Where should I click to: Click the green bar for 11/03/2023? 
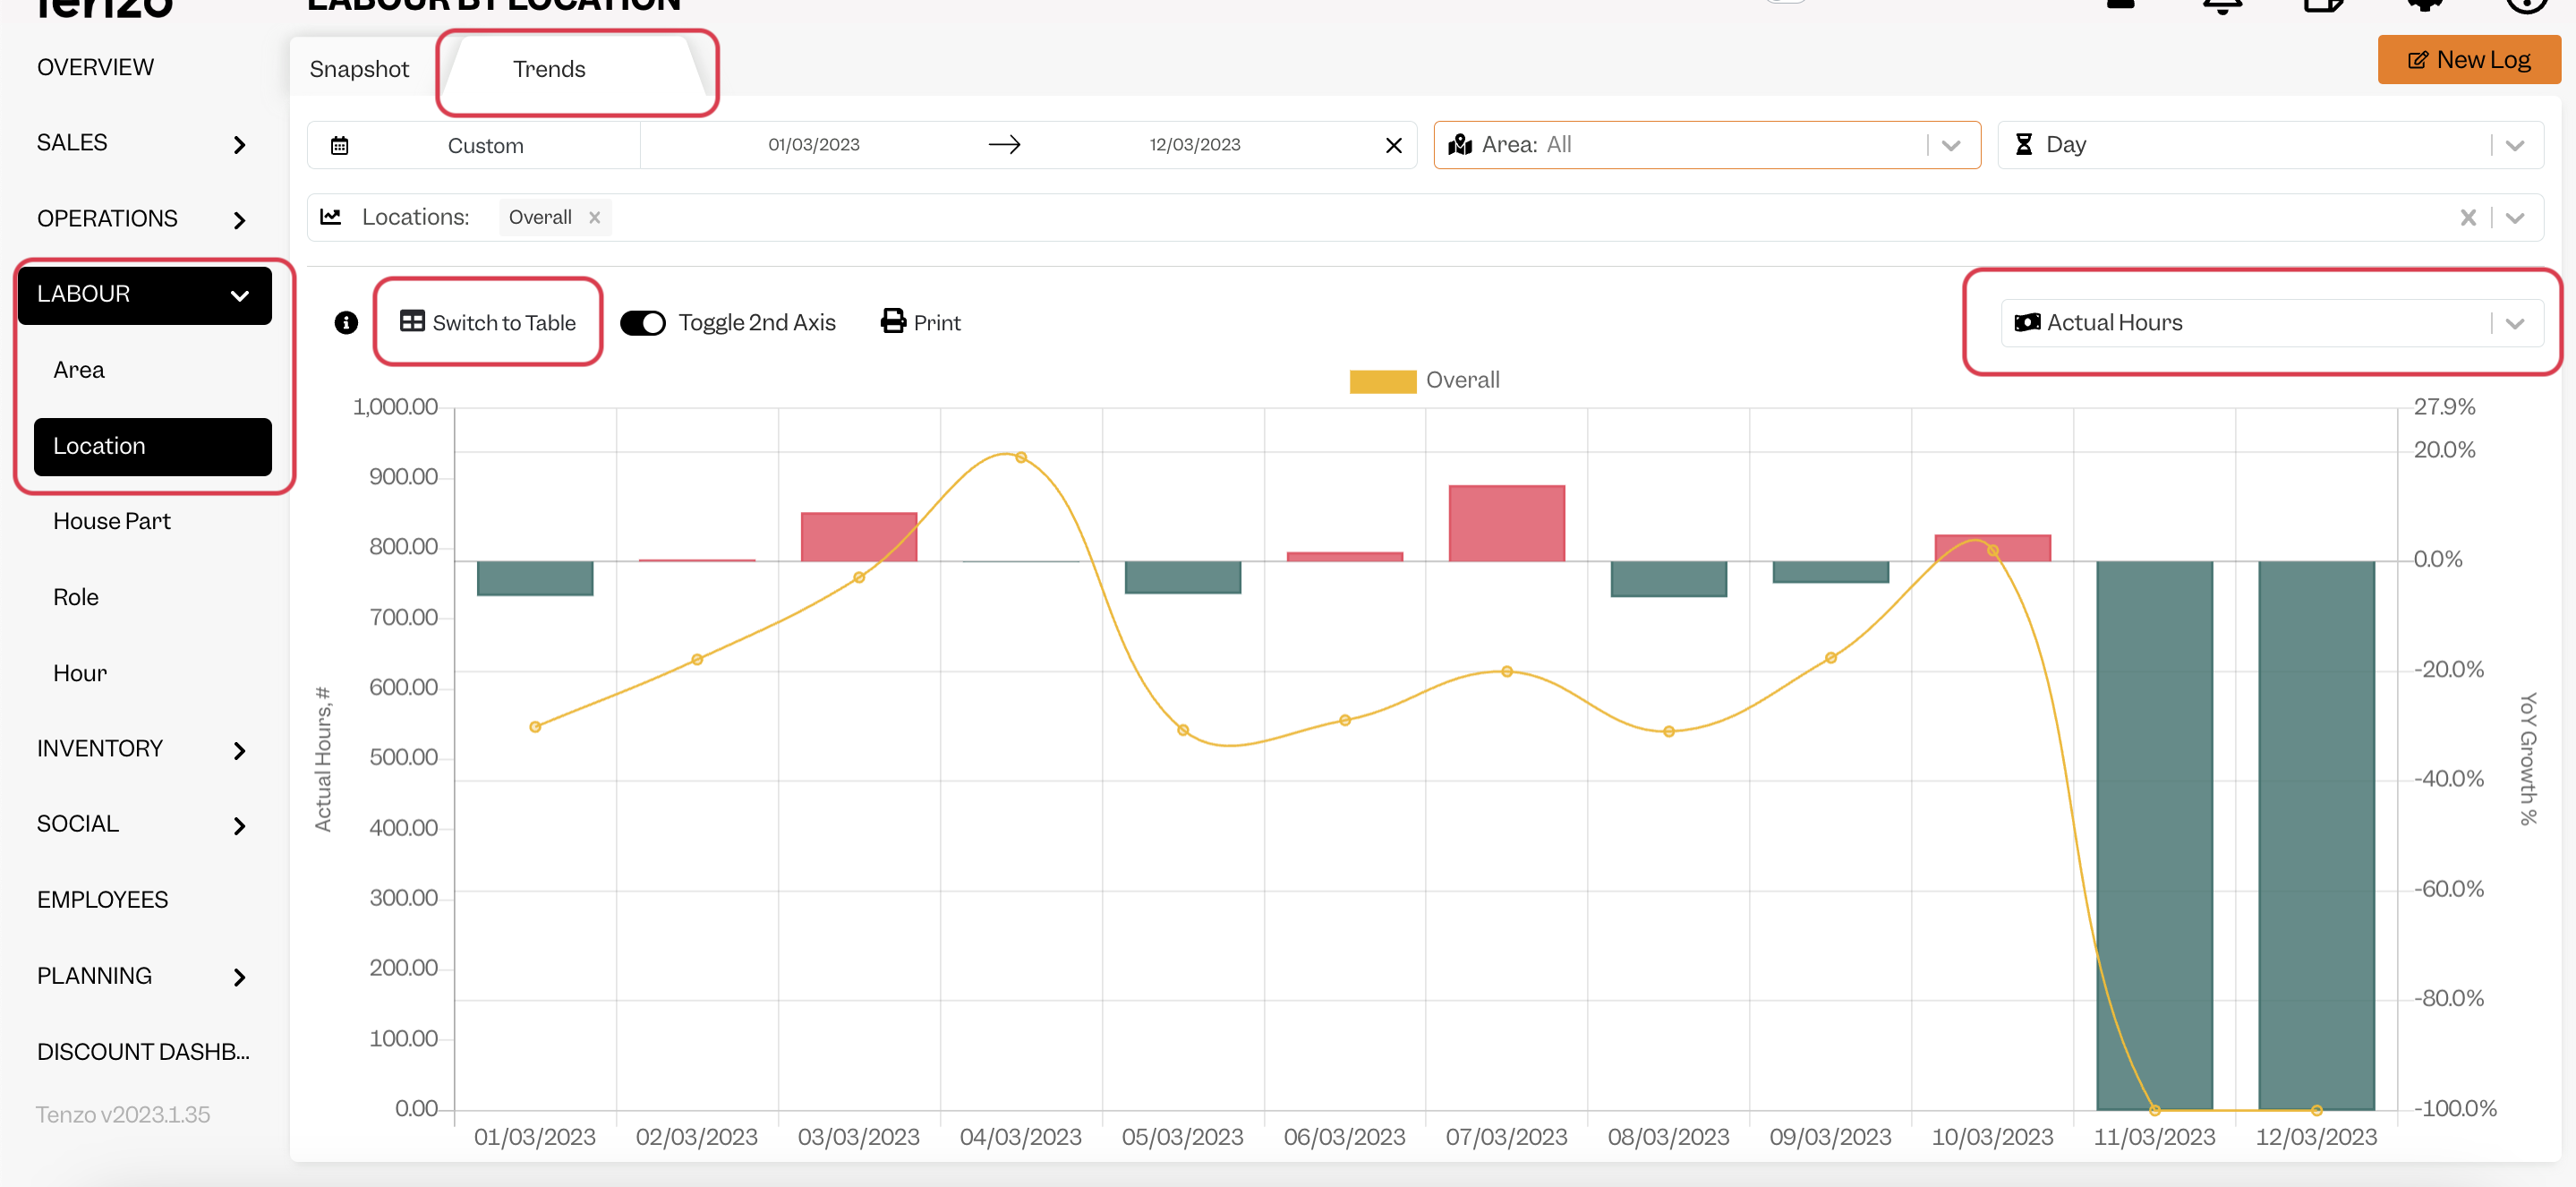point(2154,835)
